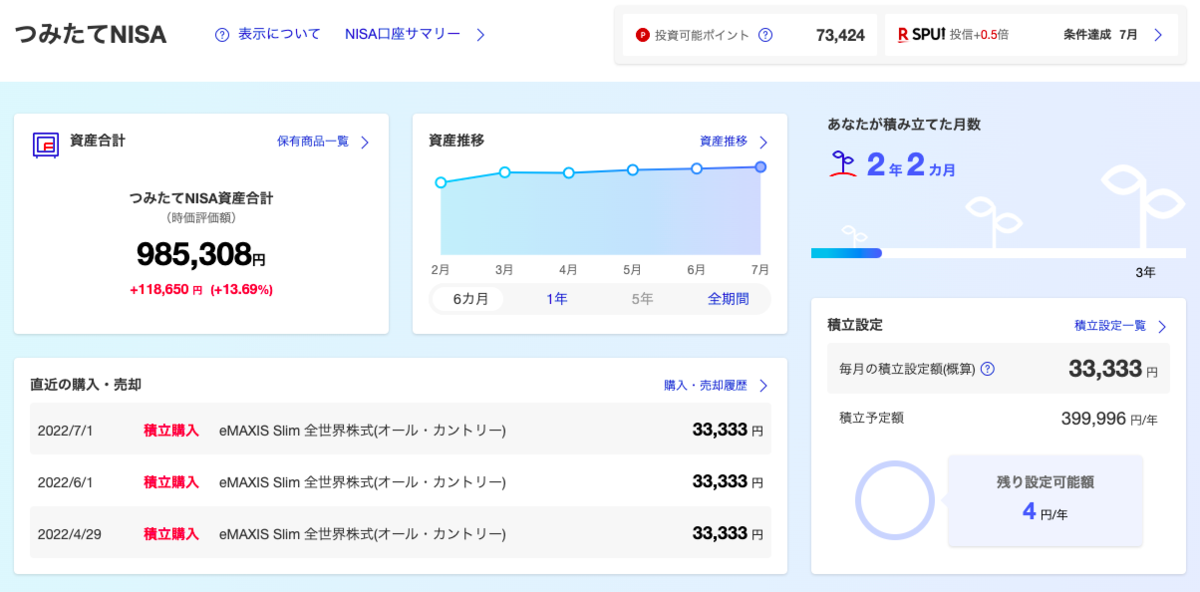Switch chart to 全期間 period

pyautogui.click(x=728, y=299)
